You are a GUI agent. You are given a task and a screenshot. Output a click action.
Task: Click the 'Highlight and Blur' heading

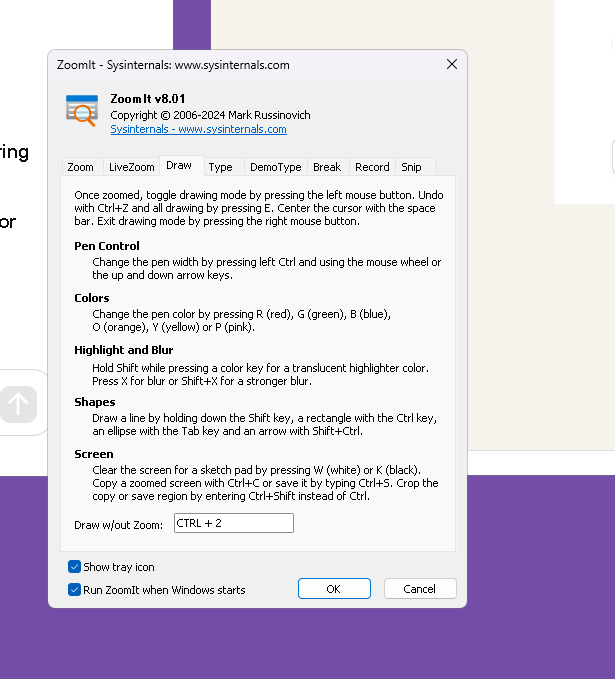coord(123,350)
